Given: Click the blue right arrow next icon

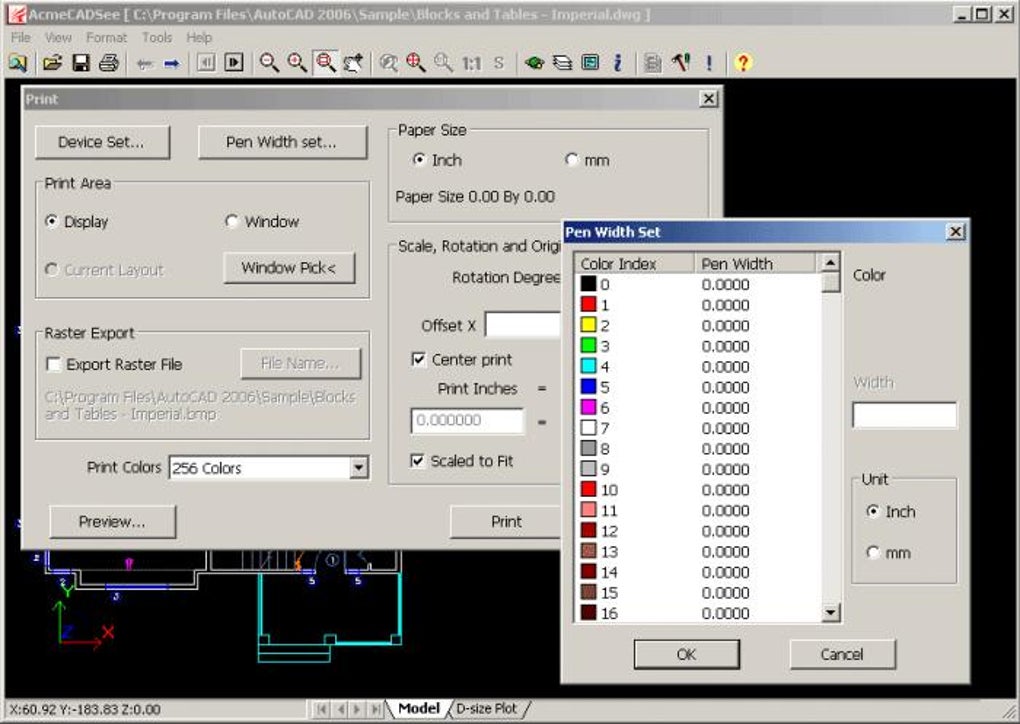Looking at the screenshot, I should 172,63.
